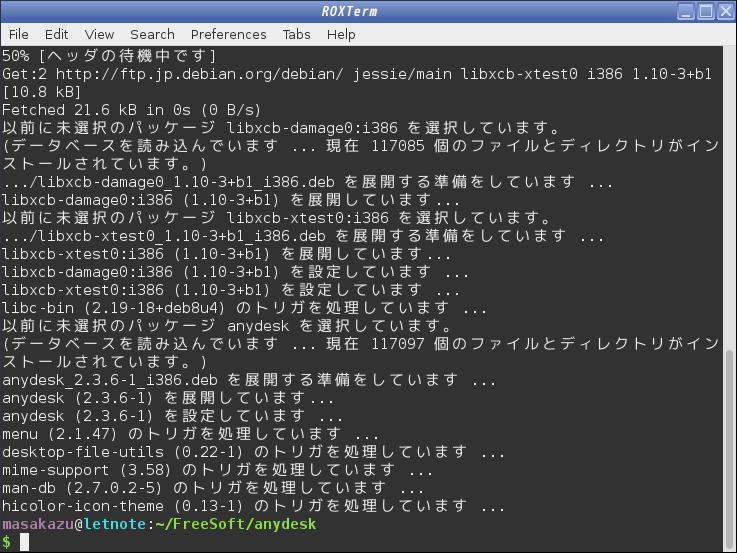Viewport: 737px width, 553px height.
Task: Click the ROXTerm title bar text
Action: 349,11
